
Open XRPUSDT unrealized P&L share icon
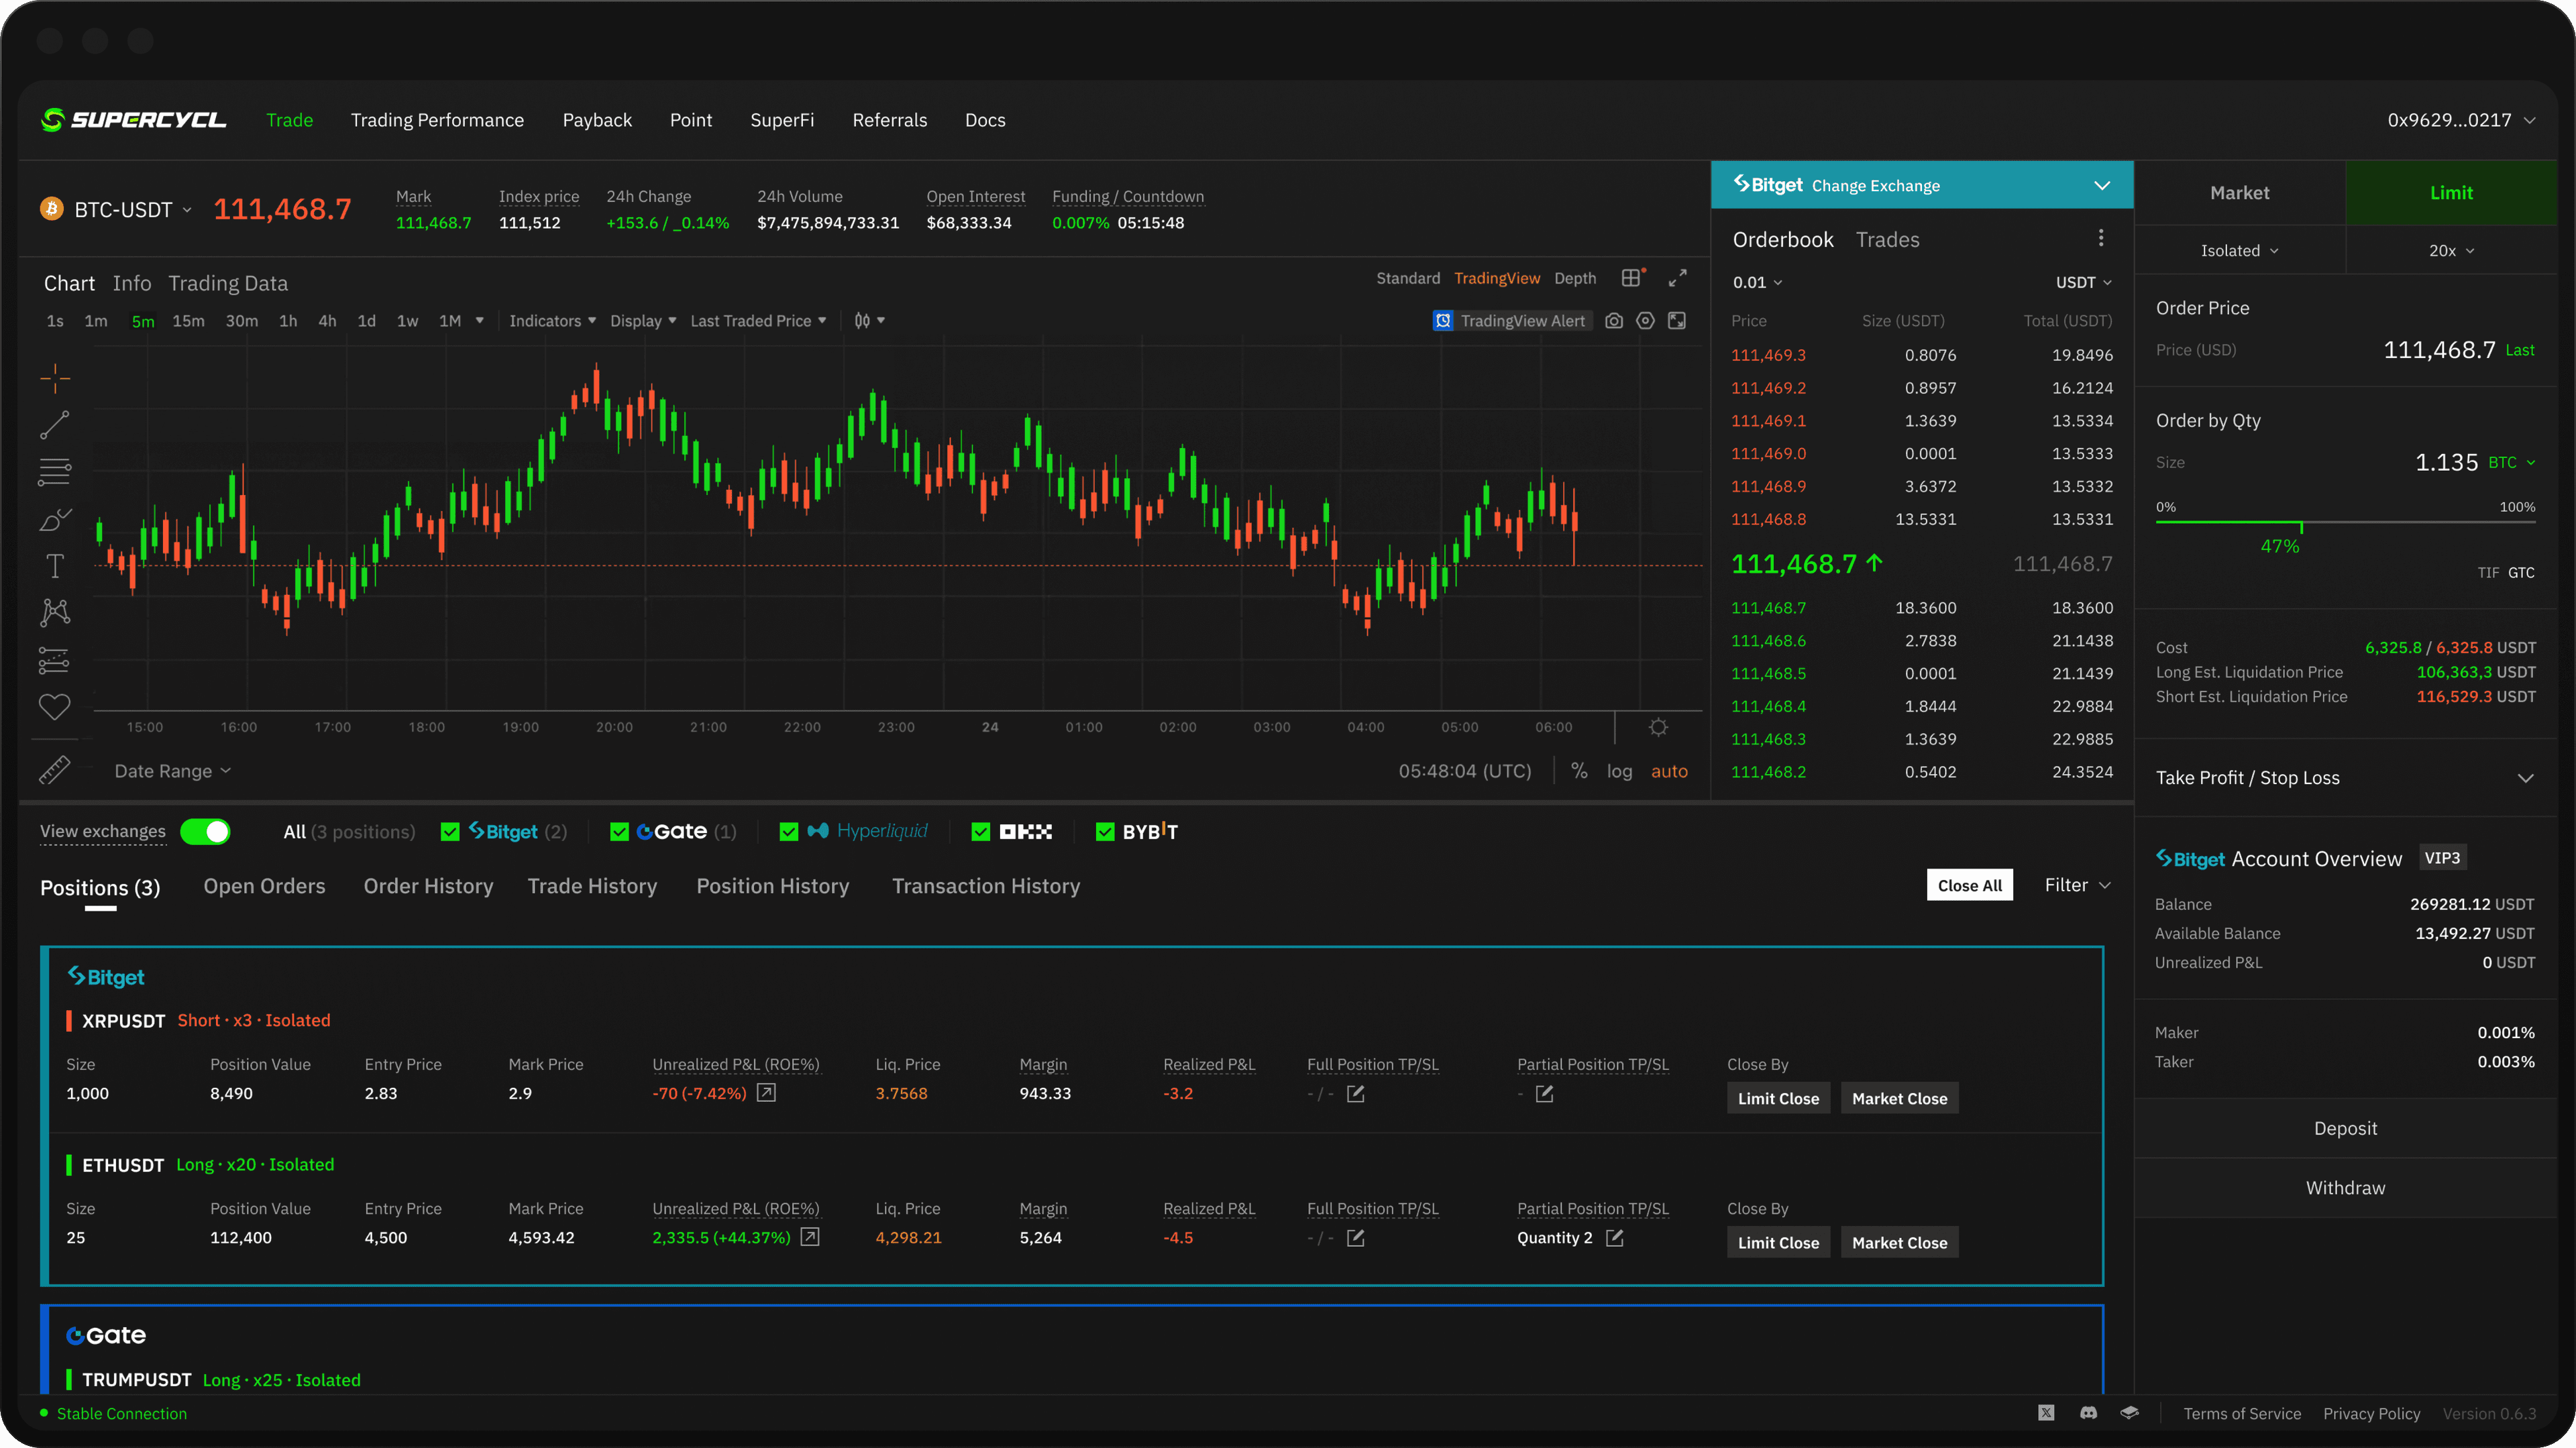tap(766, 1093)
